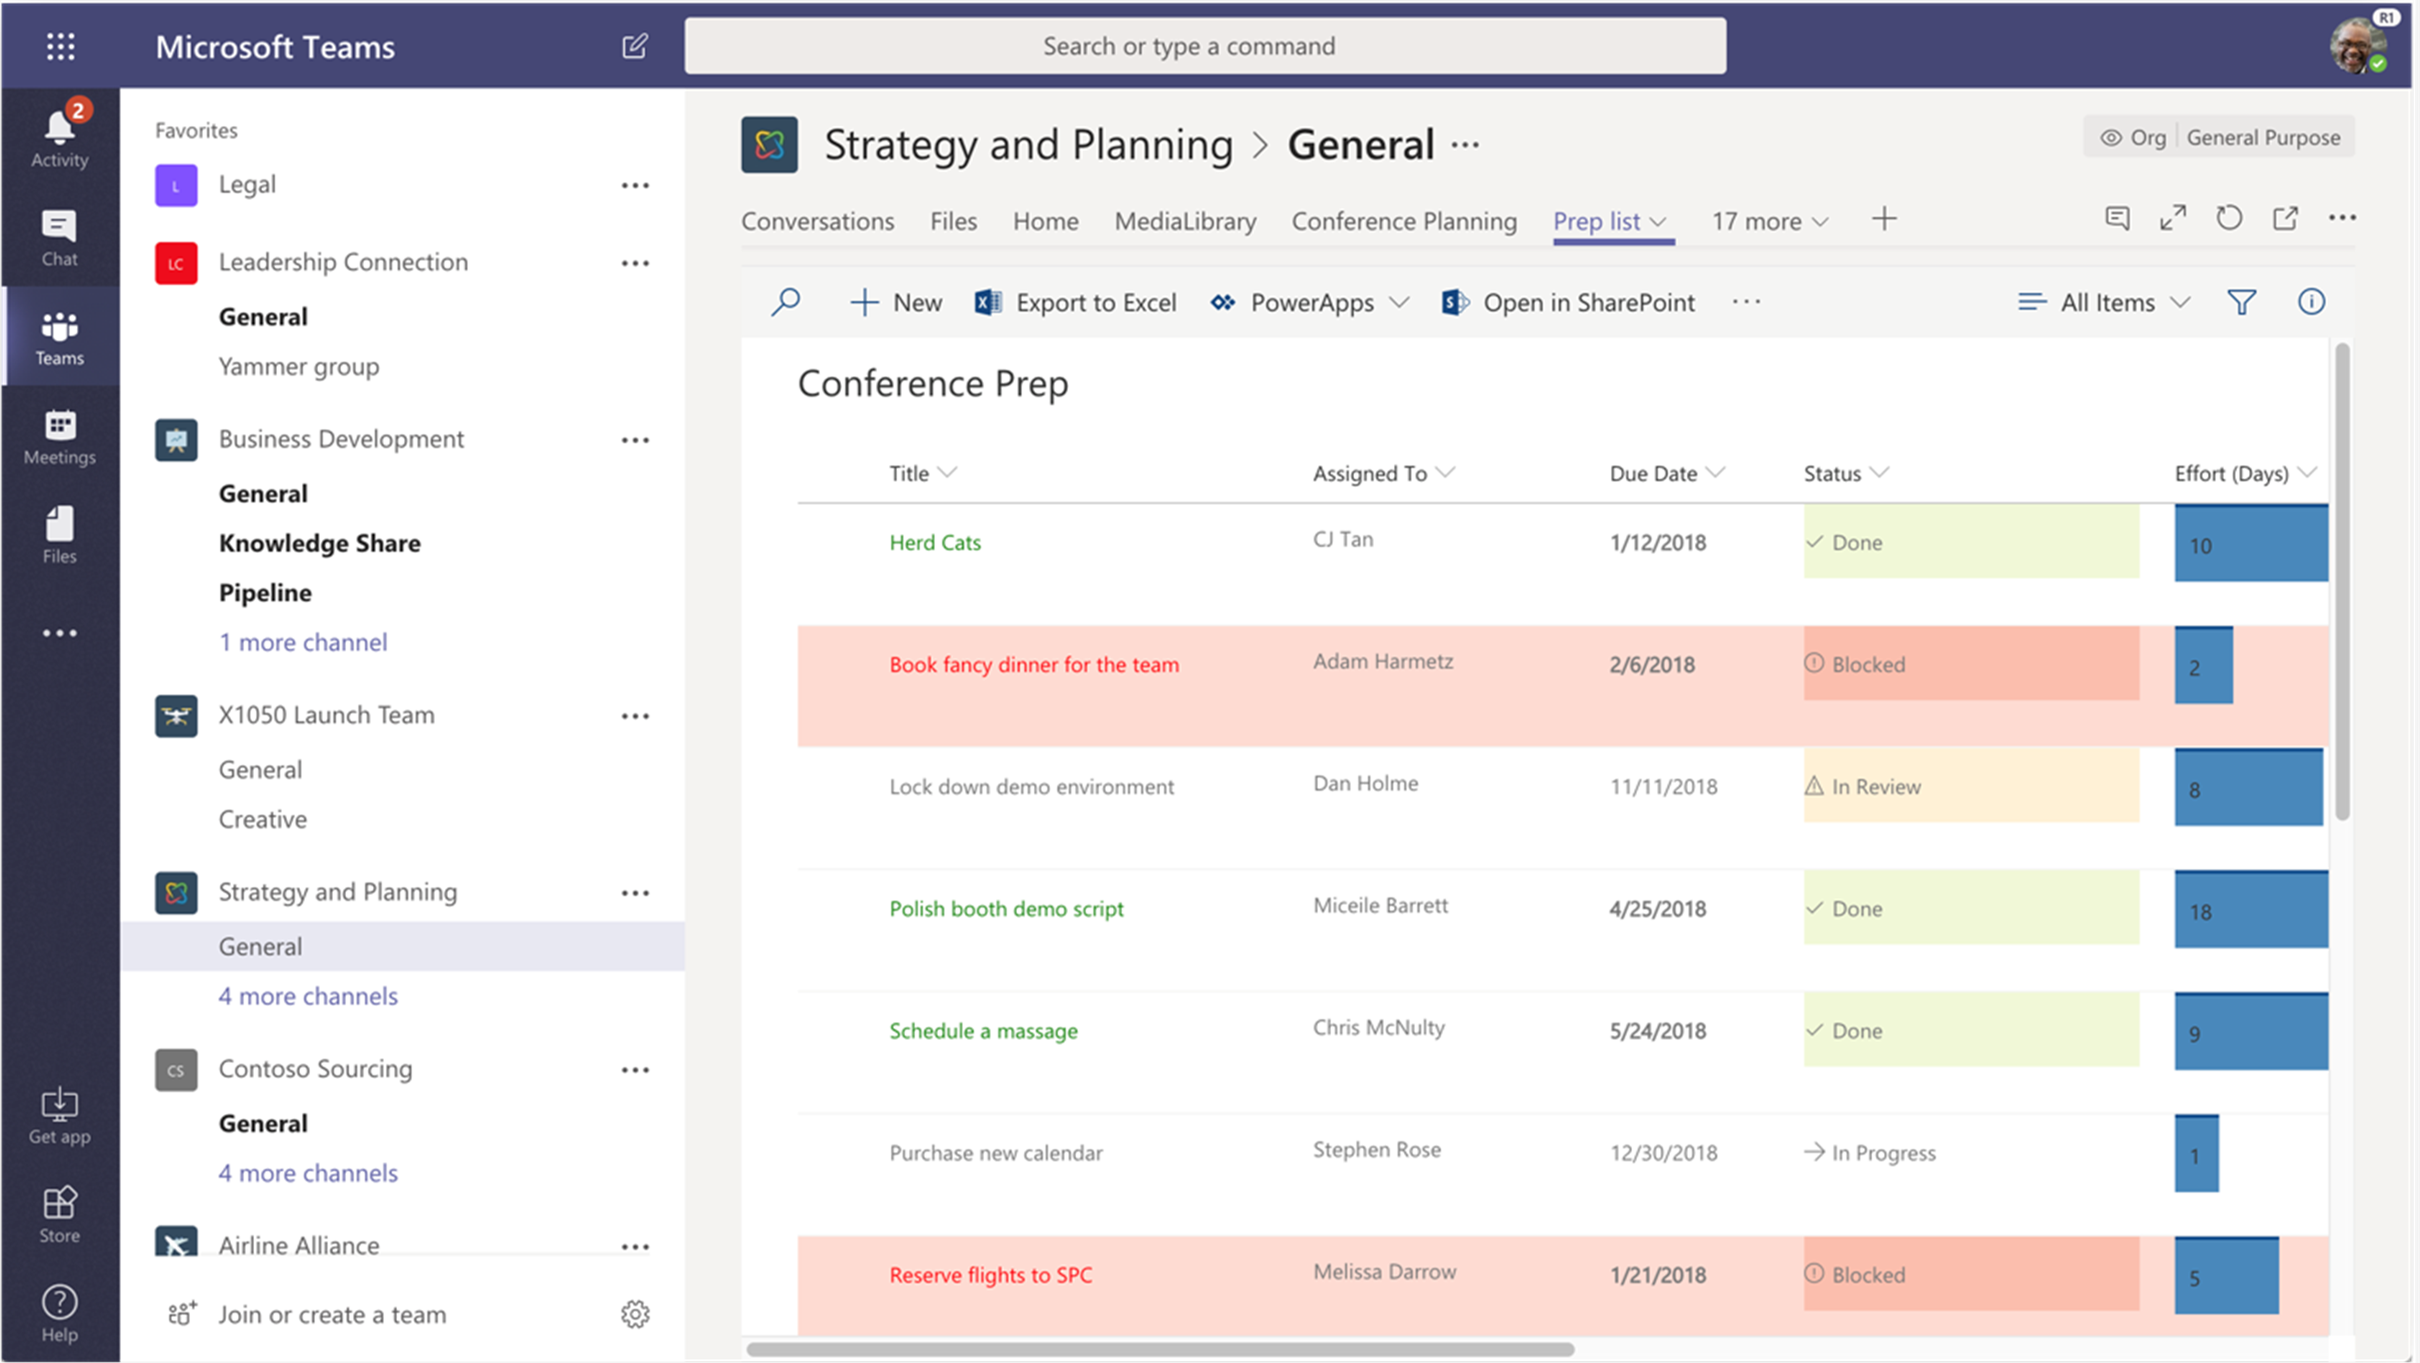This screenshot has height=1363, width=2420.
Task: Open Strategy and Planning General channel
Action: click(258, 944)
